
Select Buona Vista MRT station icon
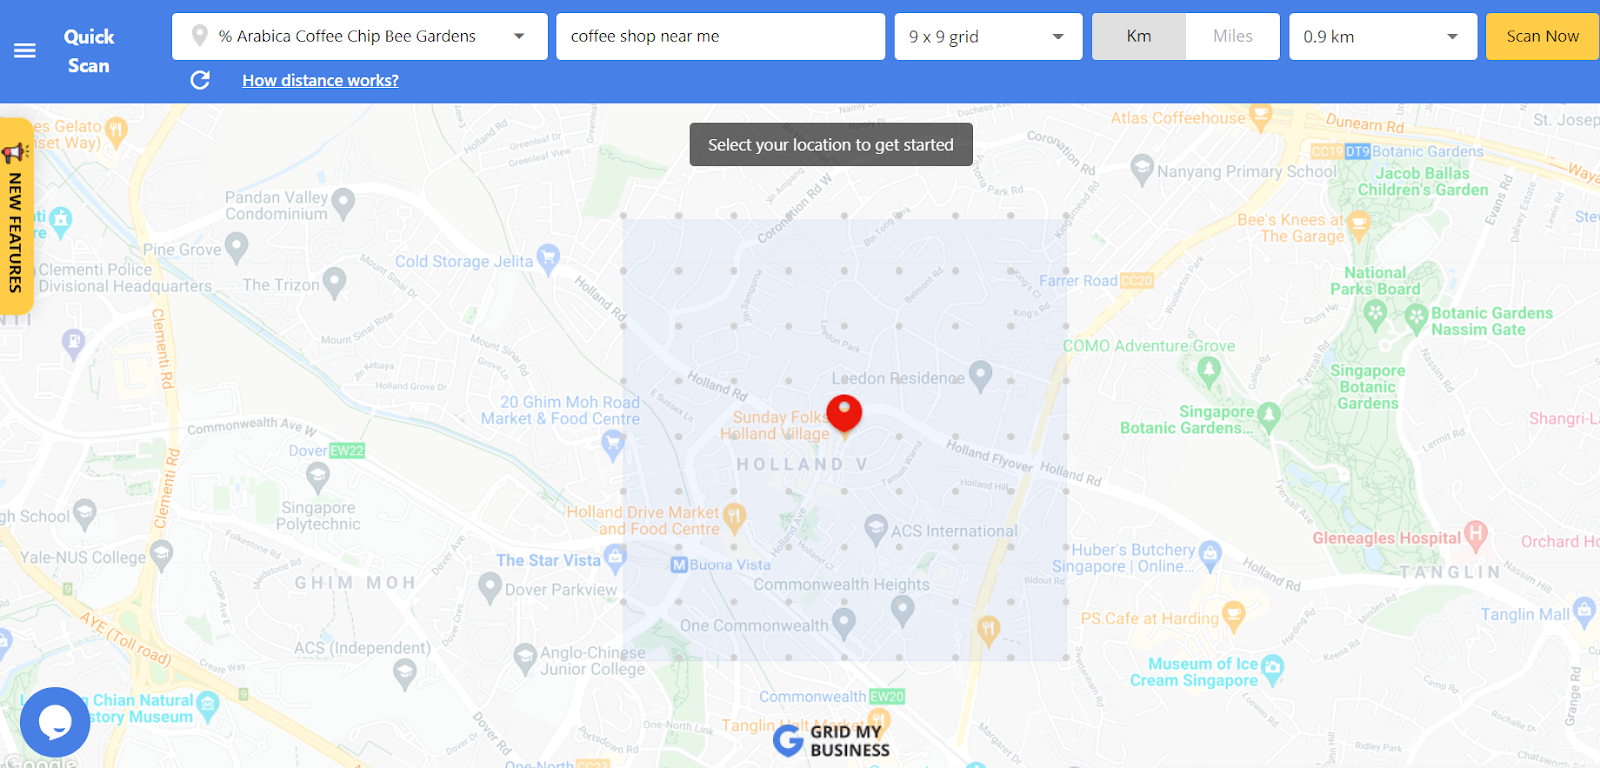click(680, 565)
